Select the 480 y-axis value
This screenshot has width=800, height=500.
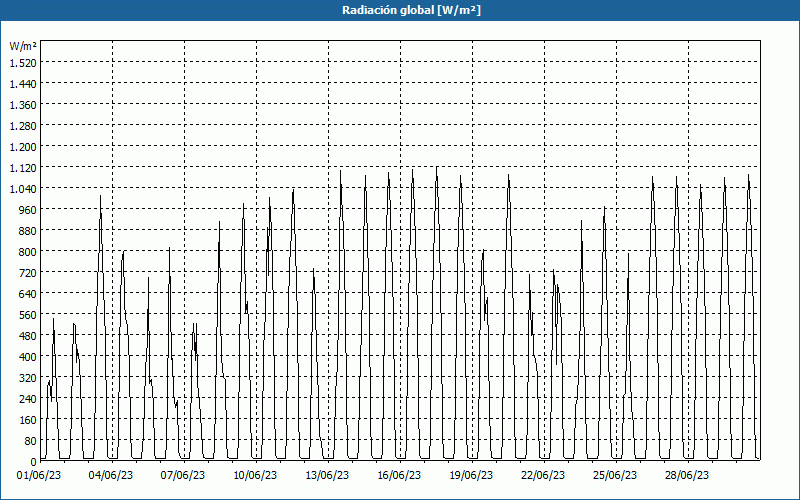pyautogui.click(x=28, y=336)
